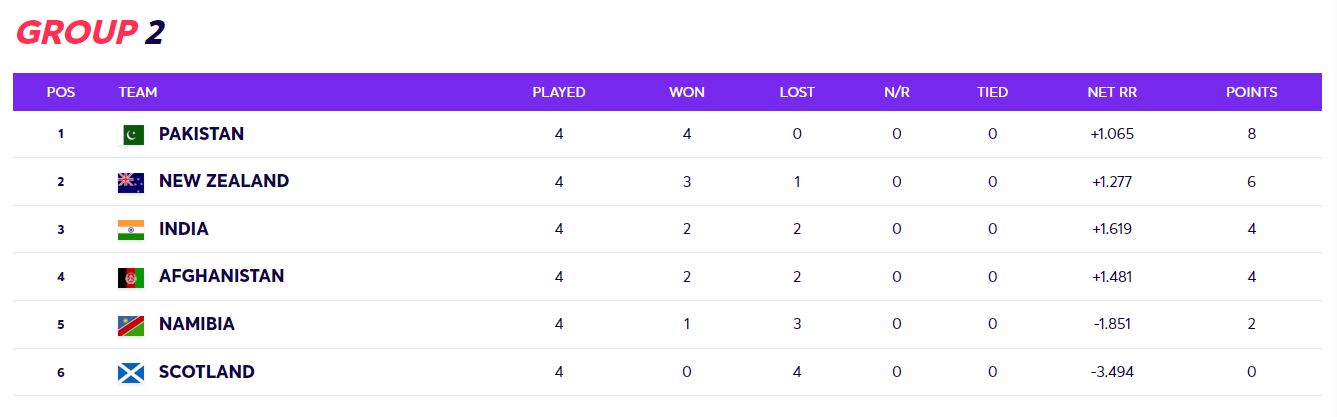The height and width of the screenshot is (417, 1337).
Task: Click the TEAM column header
Action: point(137,92)
